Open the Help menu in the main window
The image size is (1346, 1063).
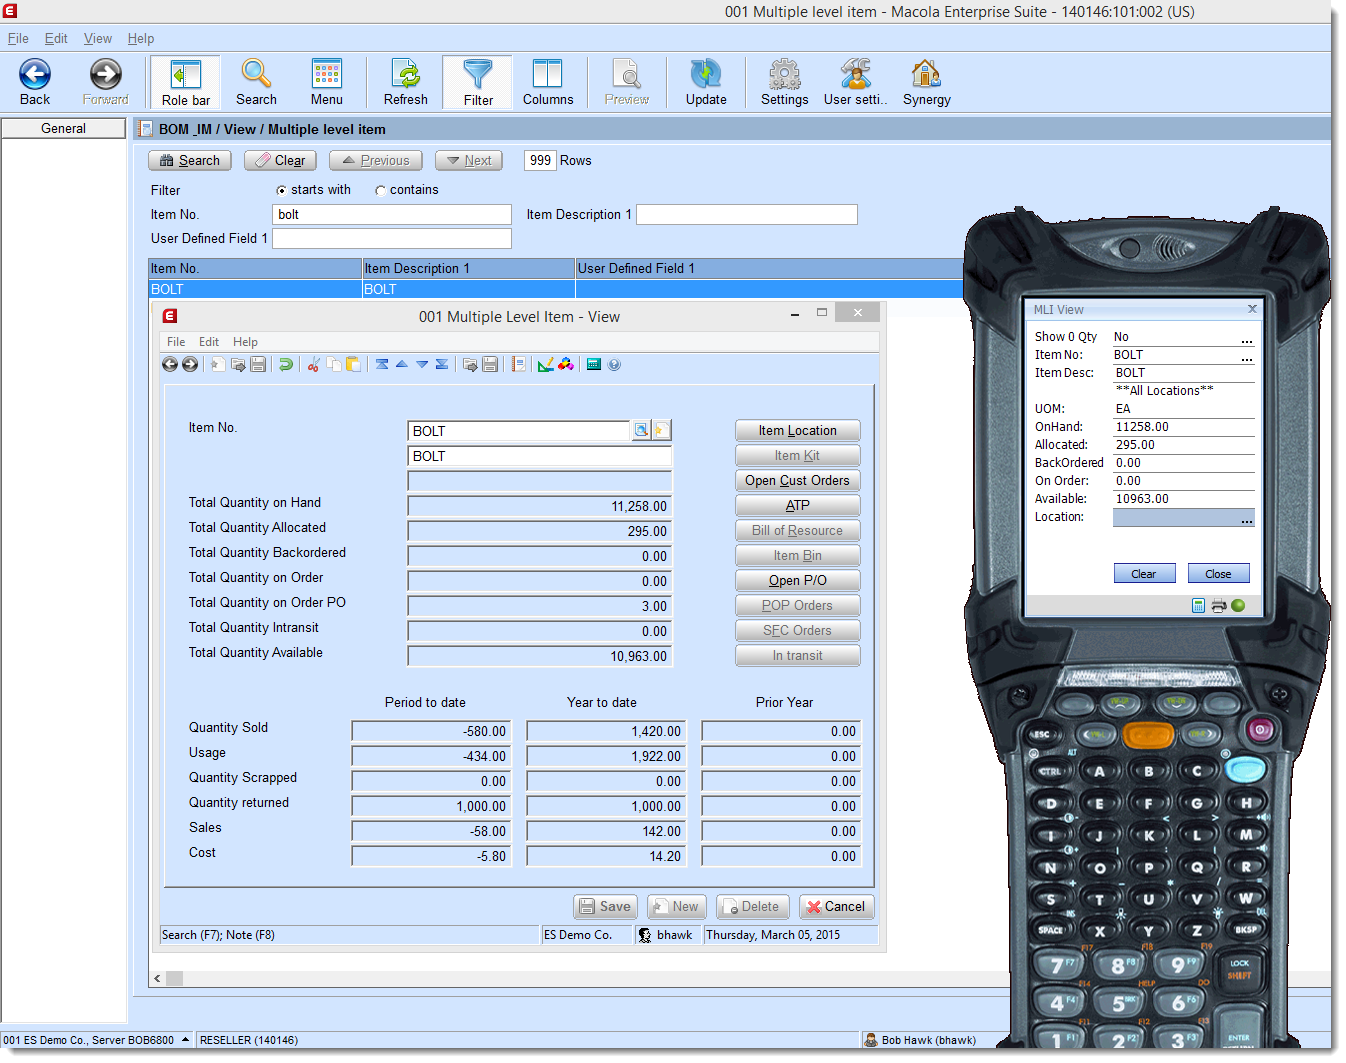coord(141,38)
